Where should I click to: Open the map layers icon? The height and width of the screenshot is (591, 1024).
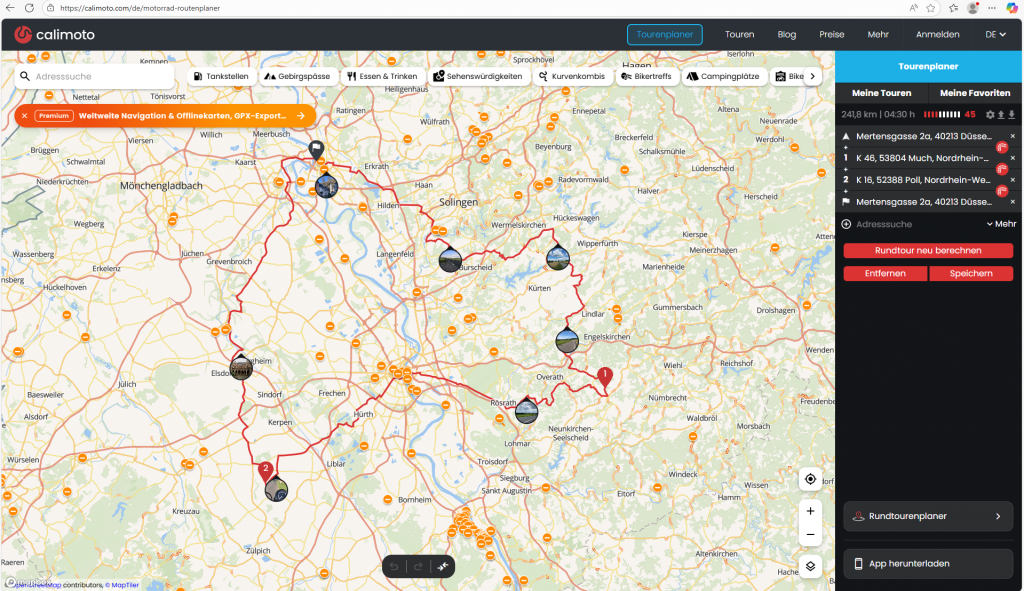click(x=810, y=565)
